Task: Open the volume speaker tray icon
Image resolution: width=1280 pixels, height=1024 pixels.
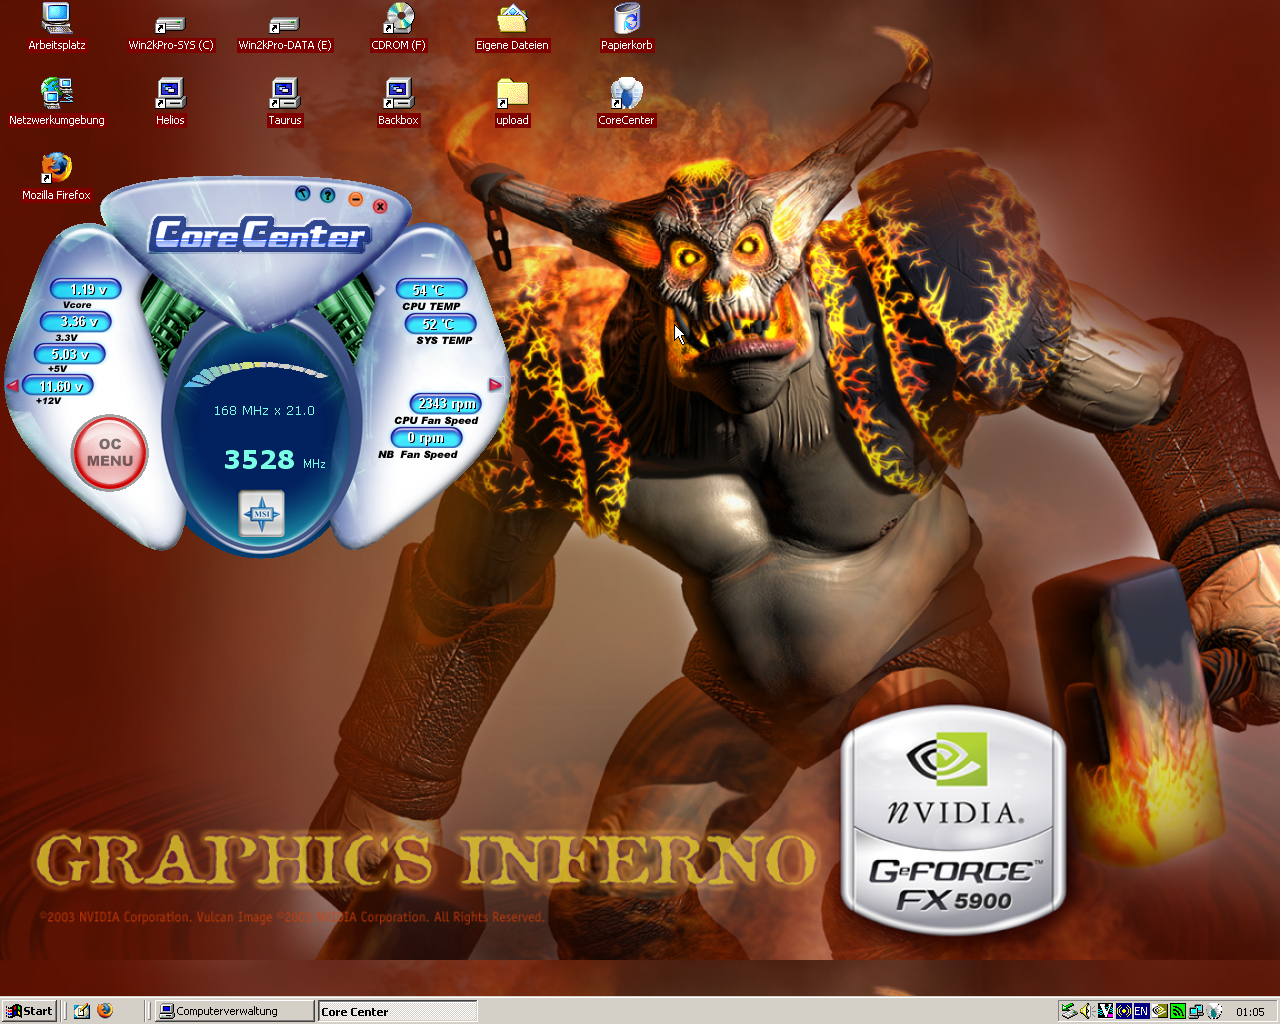Action: click(x=1087, y=1011)
